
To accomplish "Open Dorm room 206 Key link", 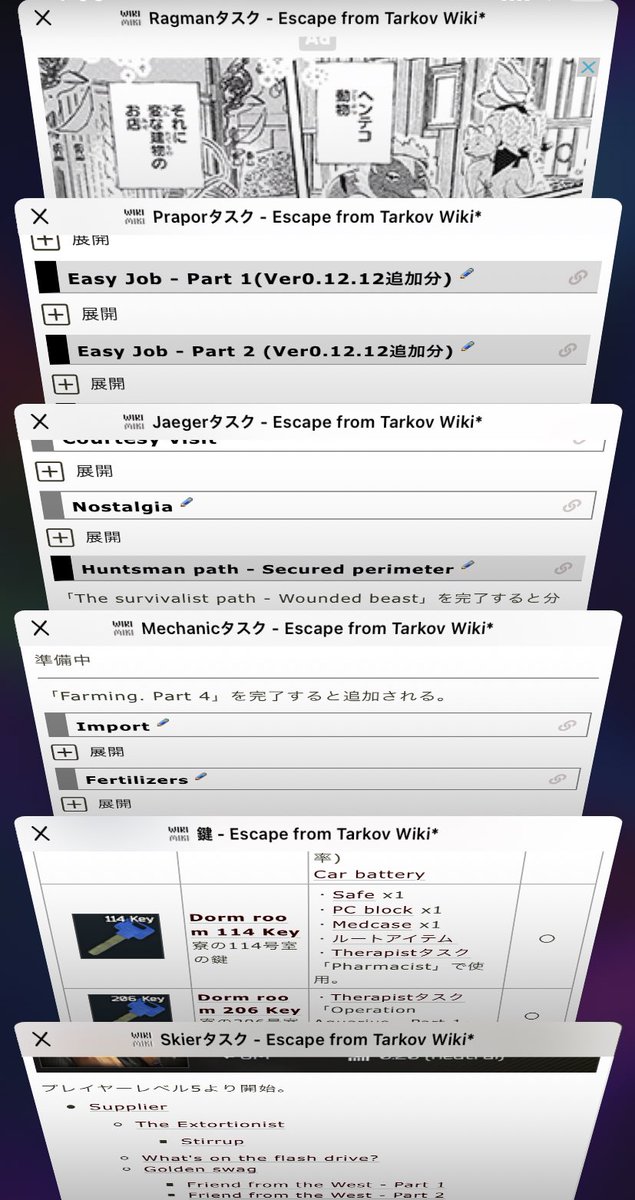I will pos(245,1004).
